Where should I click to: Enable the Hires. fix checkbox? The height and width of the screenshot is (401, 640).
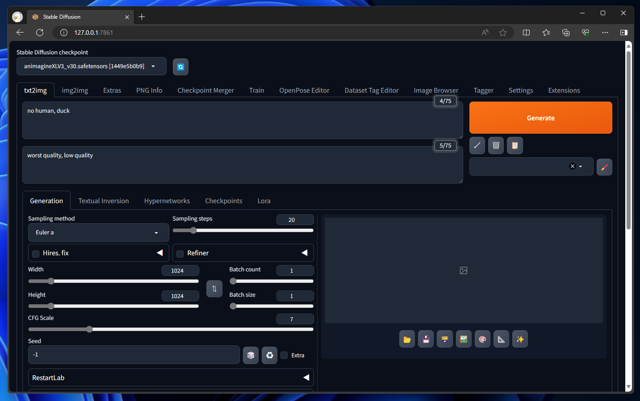[36, 254]
